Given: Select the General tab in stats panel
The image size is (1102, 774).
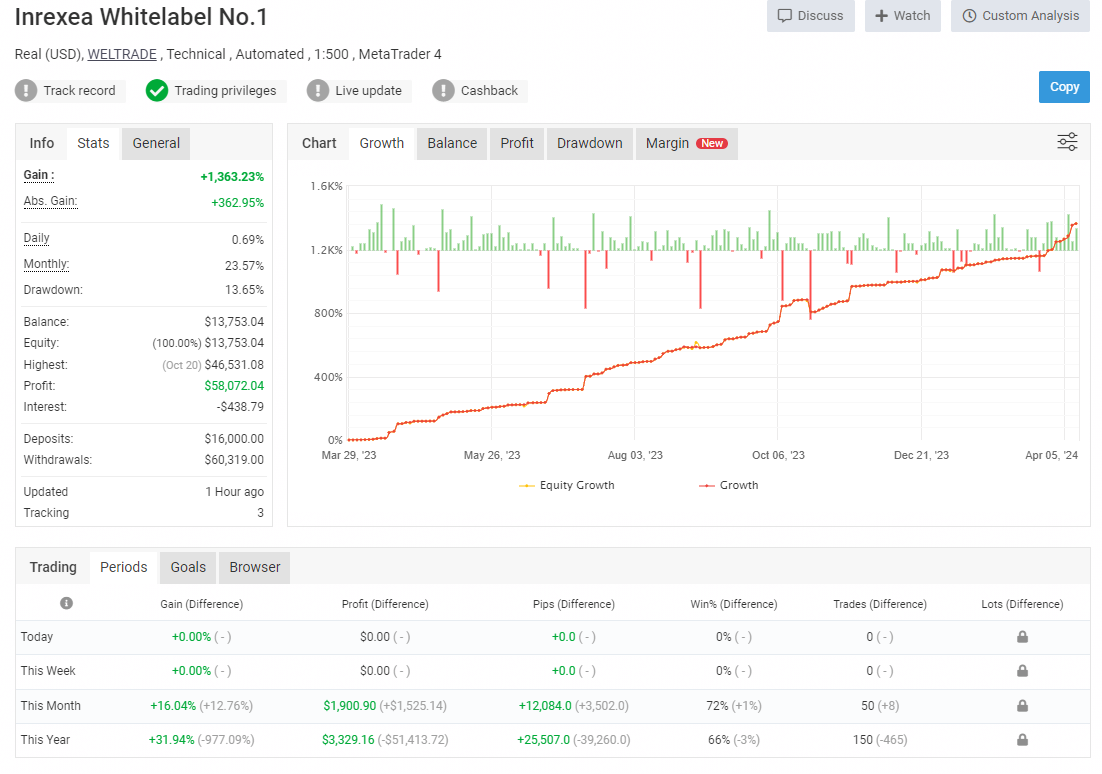Looking at the screenshot, I should [x=156, y=143].
